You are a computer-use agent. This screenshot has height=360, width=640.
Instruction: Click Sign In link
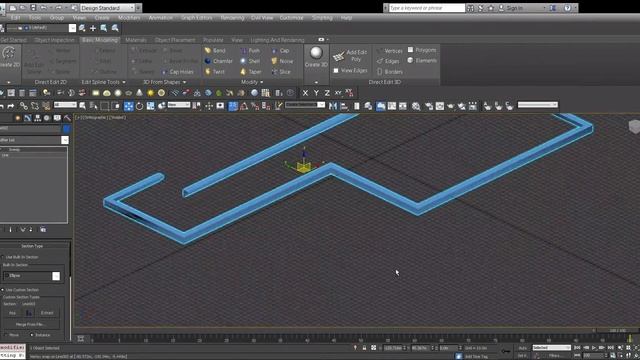point(514,8)
